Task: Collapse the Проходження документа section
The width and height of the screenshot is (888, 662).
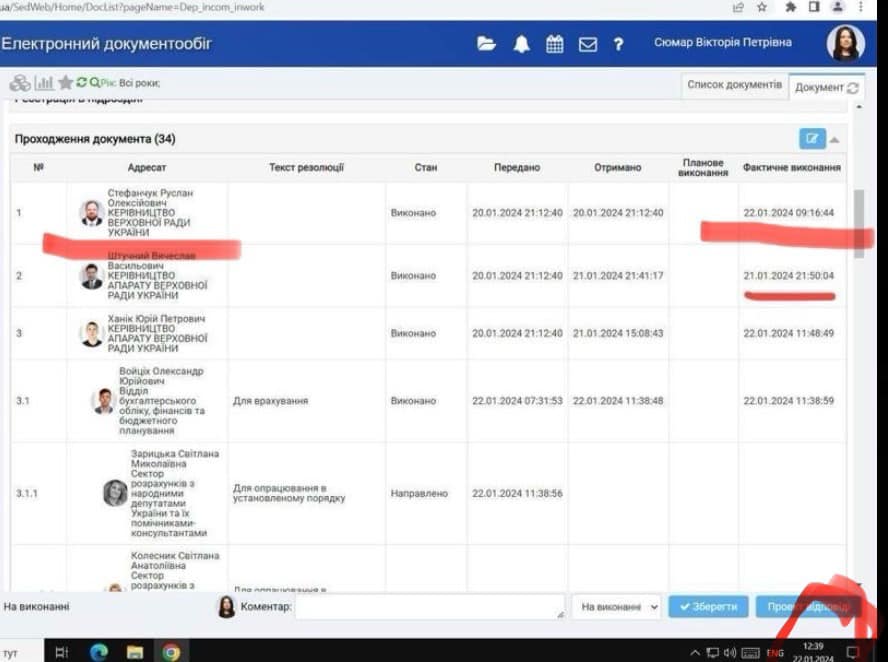Action: [834, 139]
